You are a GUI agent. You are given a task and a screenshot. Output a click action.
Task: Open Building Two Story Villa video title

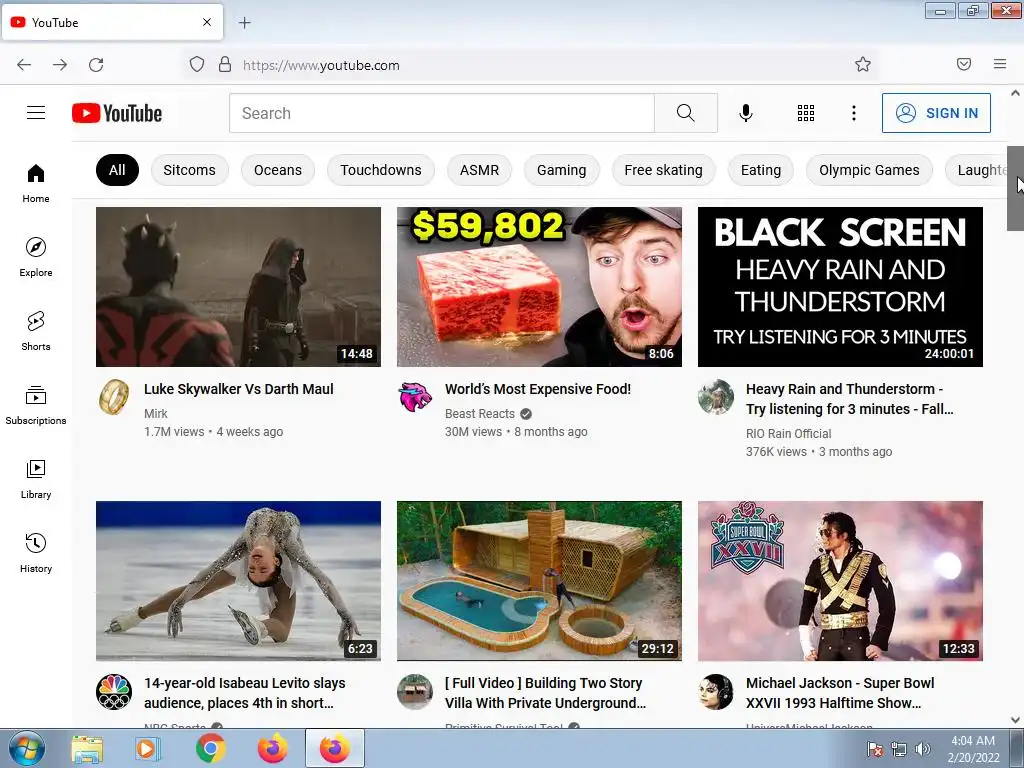[545, 693]
